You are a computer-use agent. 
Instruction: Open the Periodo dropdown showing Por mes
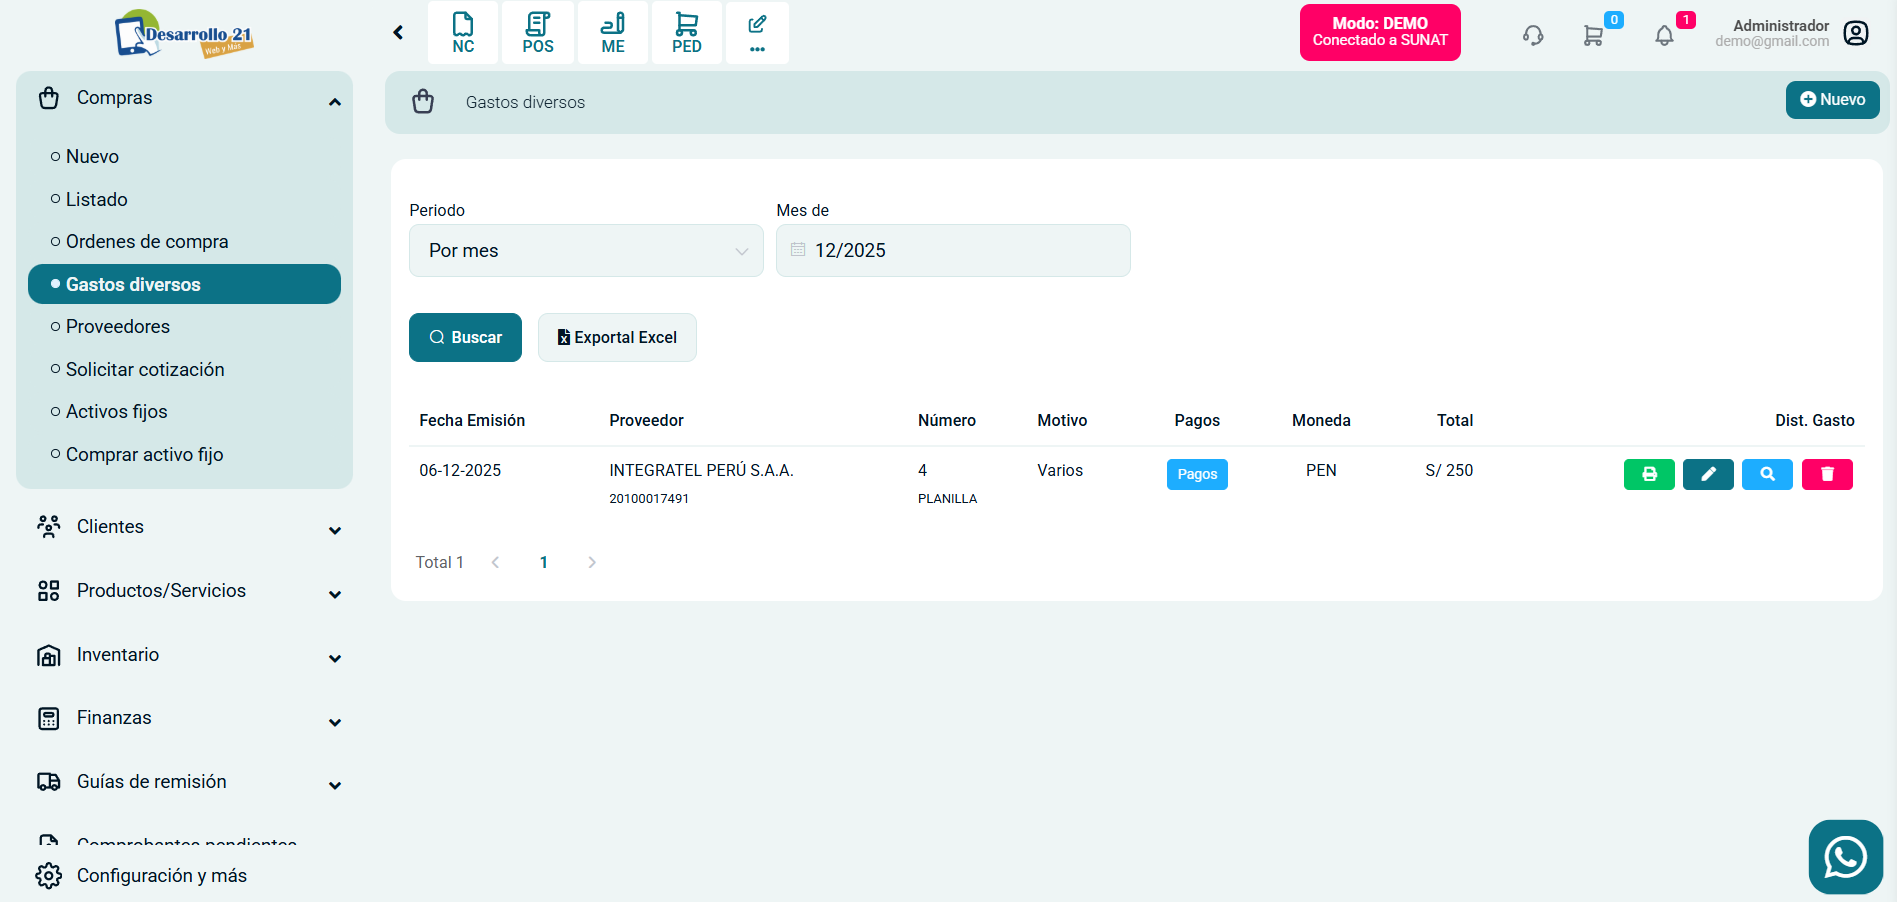click(586, 251)
